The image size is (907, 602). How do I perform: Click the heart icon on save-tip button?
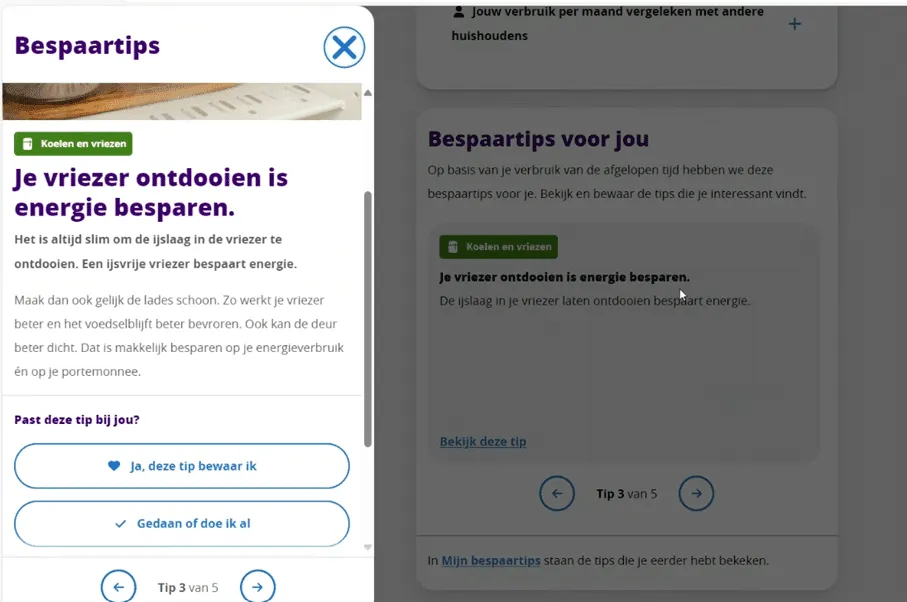tap(114, 466)
